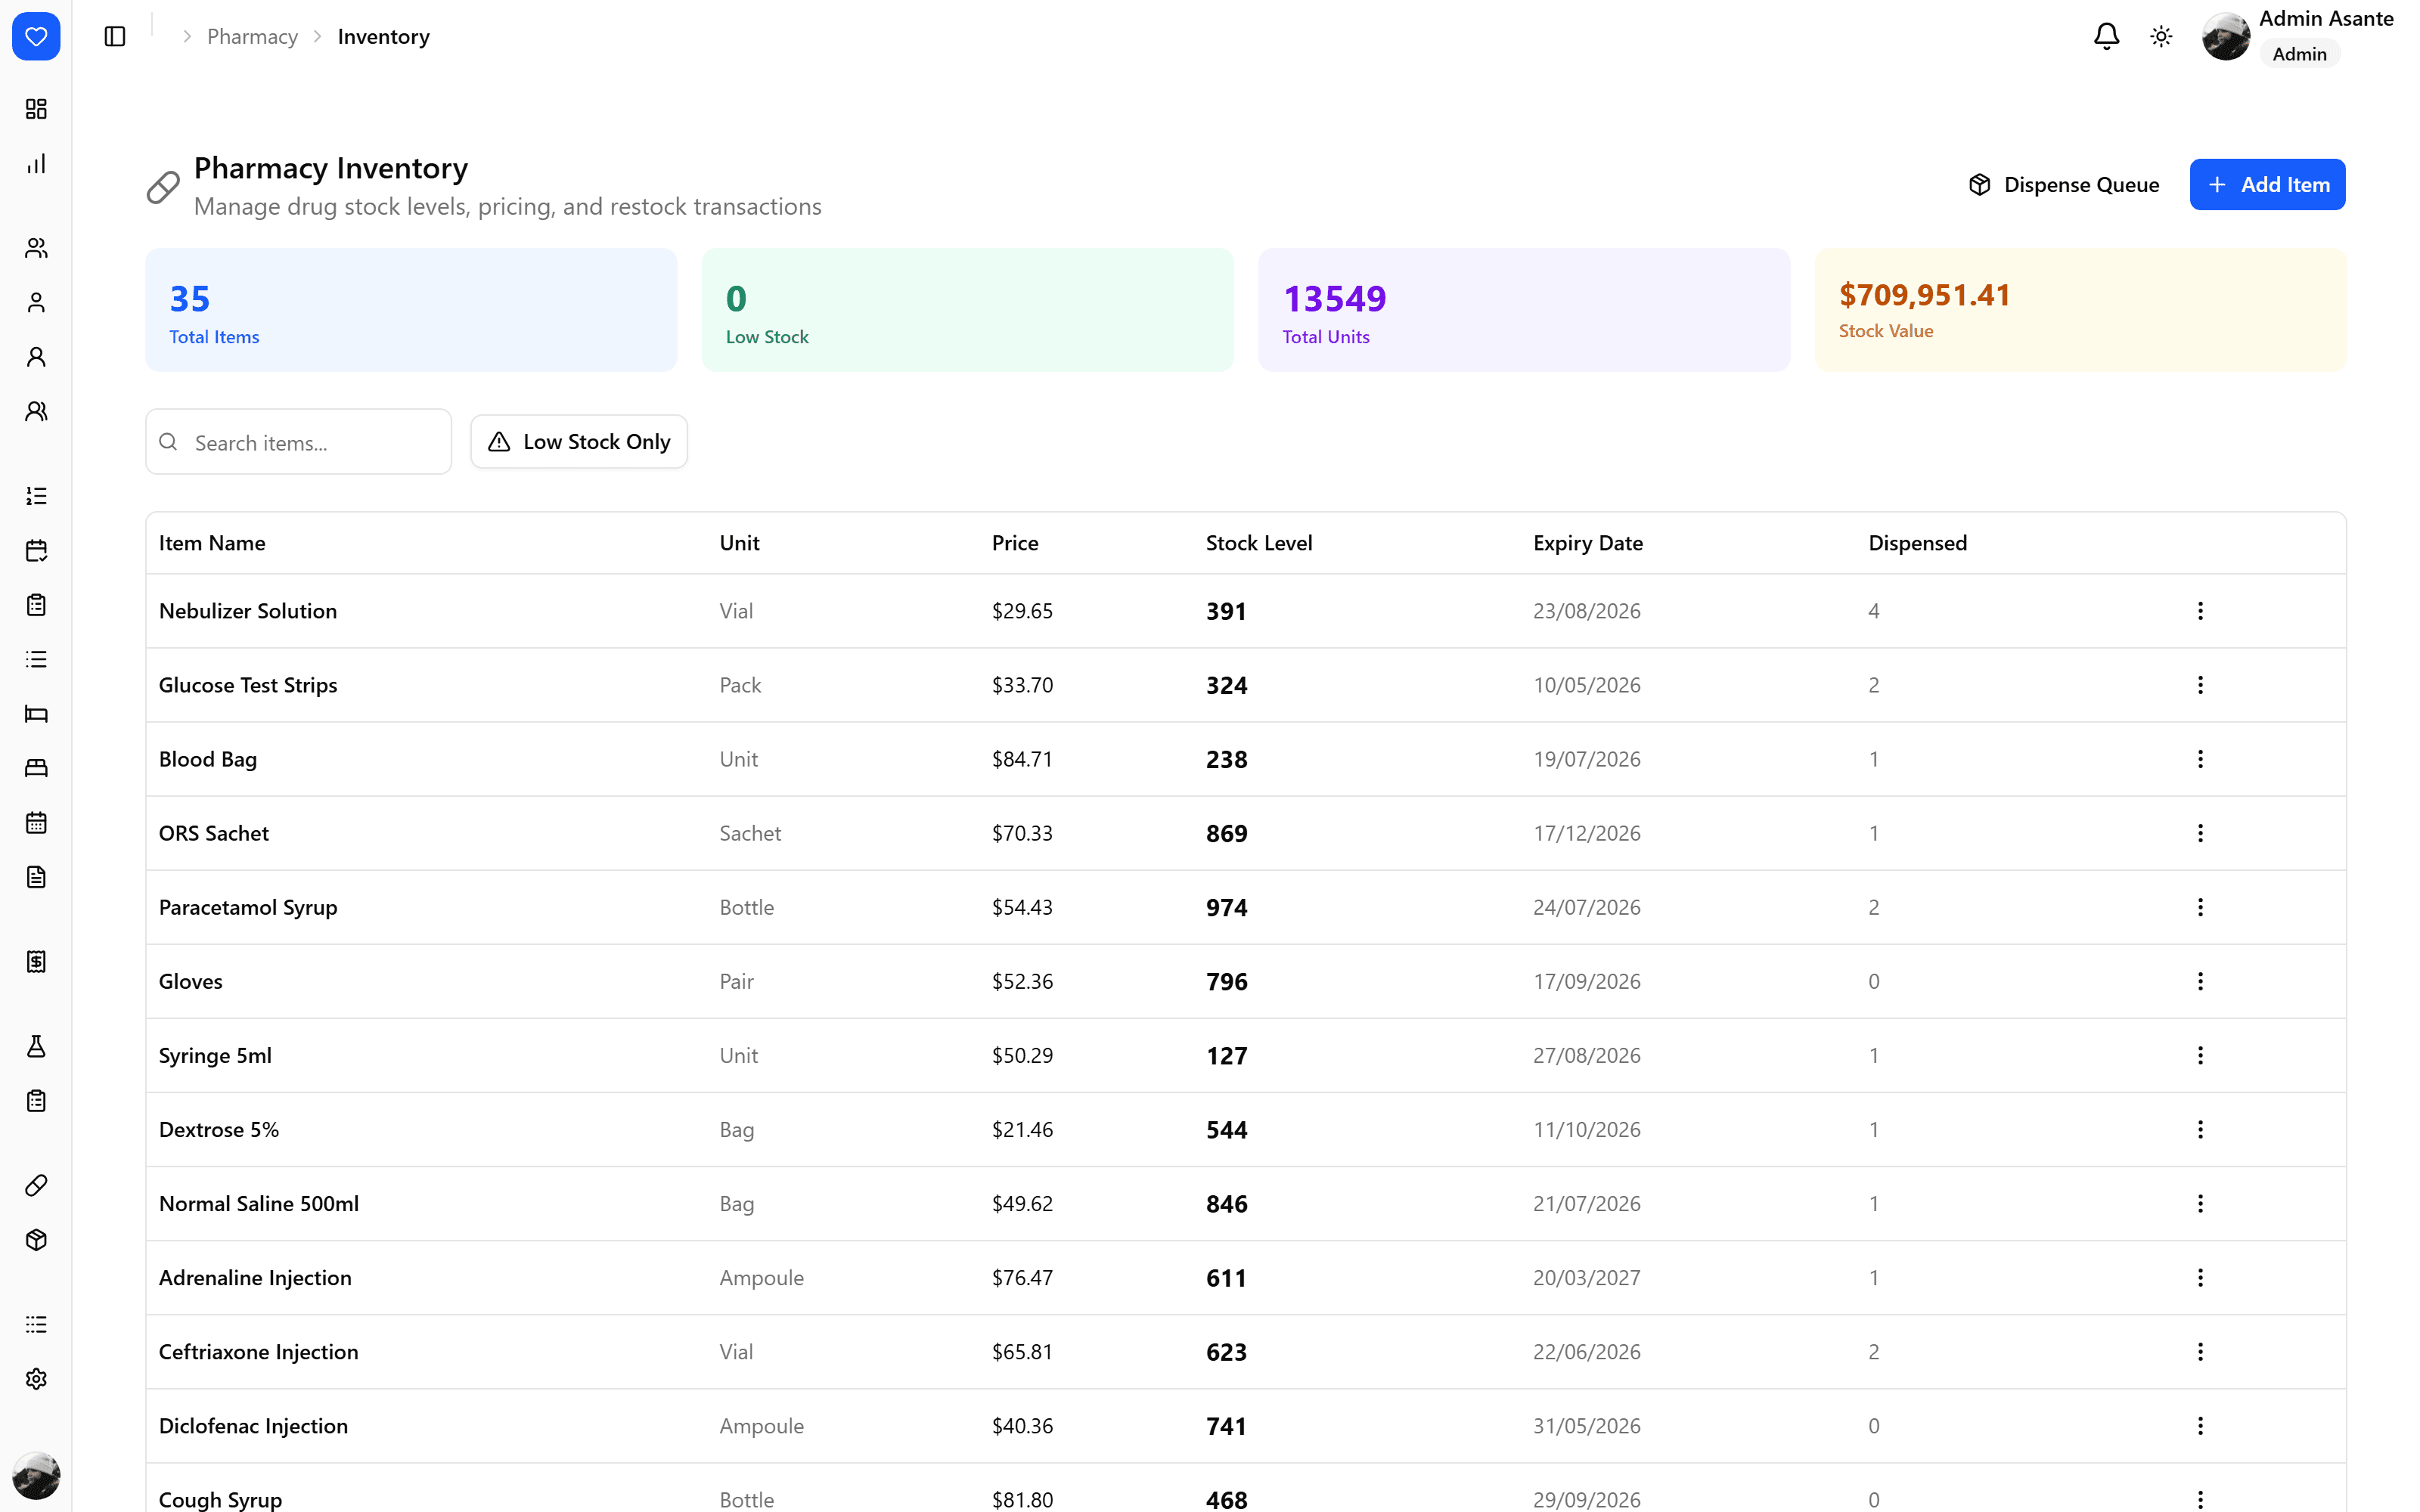Screen dimensions: 2420x1512
Task: Open row actions menu for Diclofenac Injection
Action: [2200, 1426]
